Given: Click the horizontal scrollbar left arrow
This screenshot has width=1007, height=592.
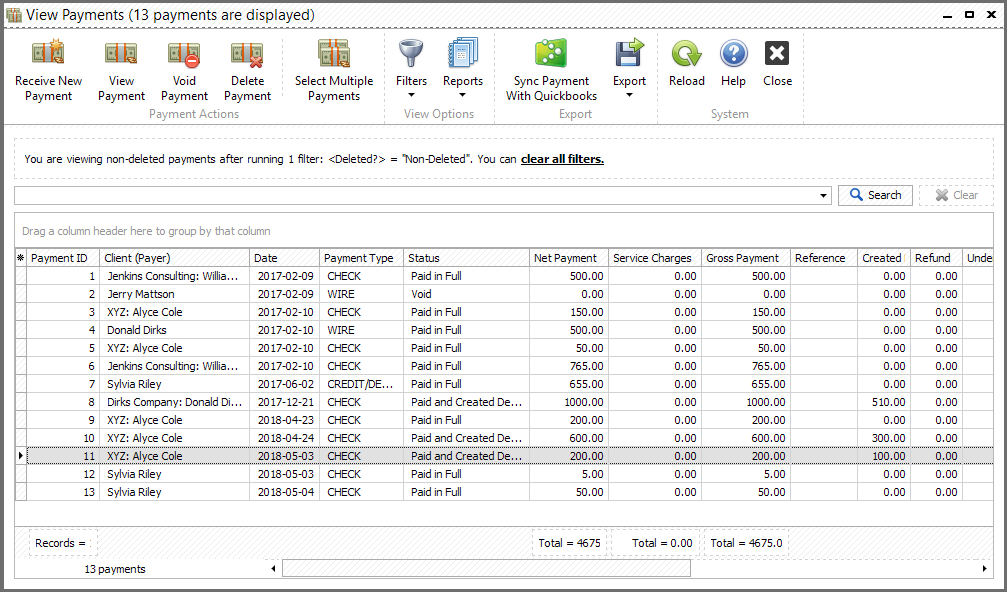Looking at the screenshot, I should [274, 568].
